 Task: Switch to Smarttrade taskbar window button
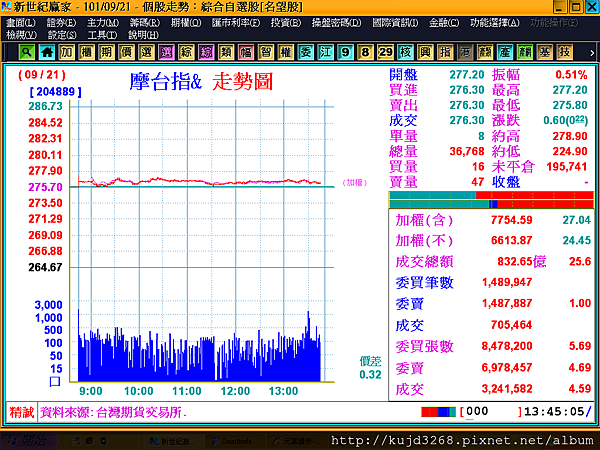(232, 441)
